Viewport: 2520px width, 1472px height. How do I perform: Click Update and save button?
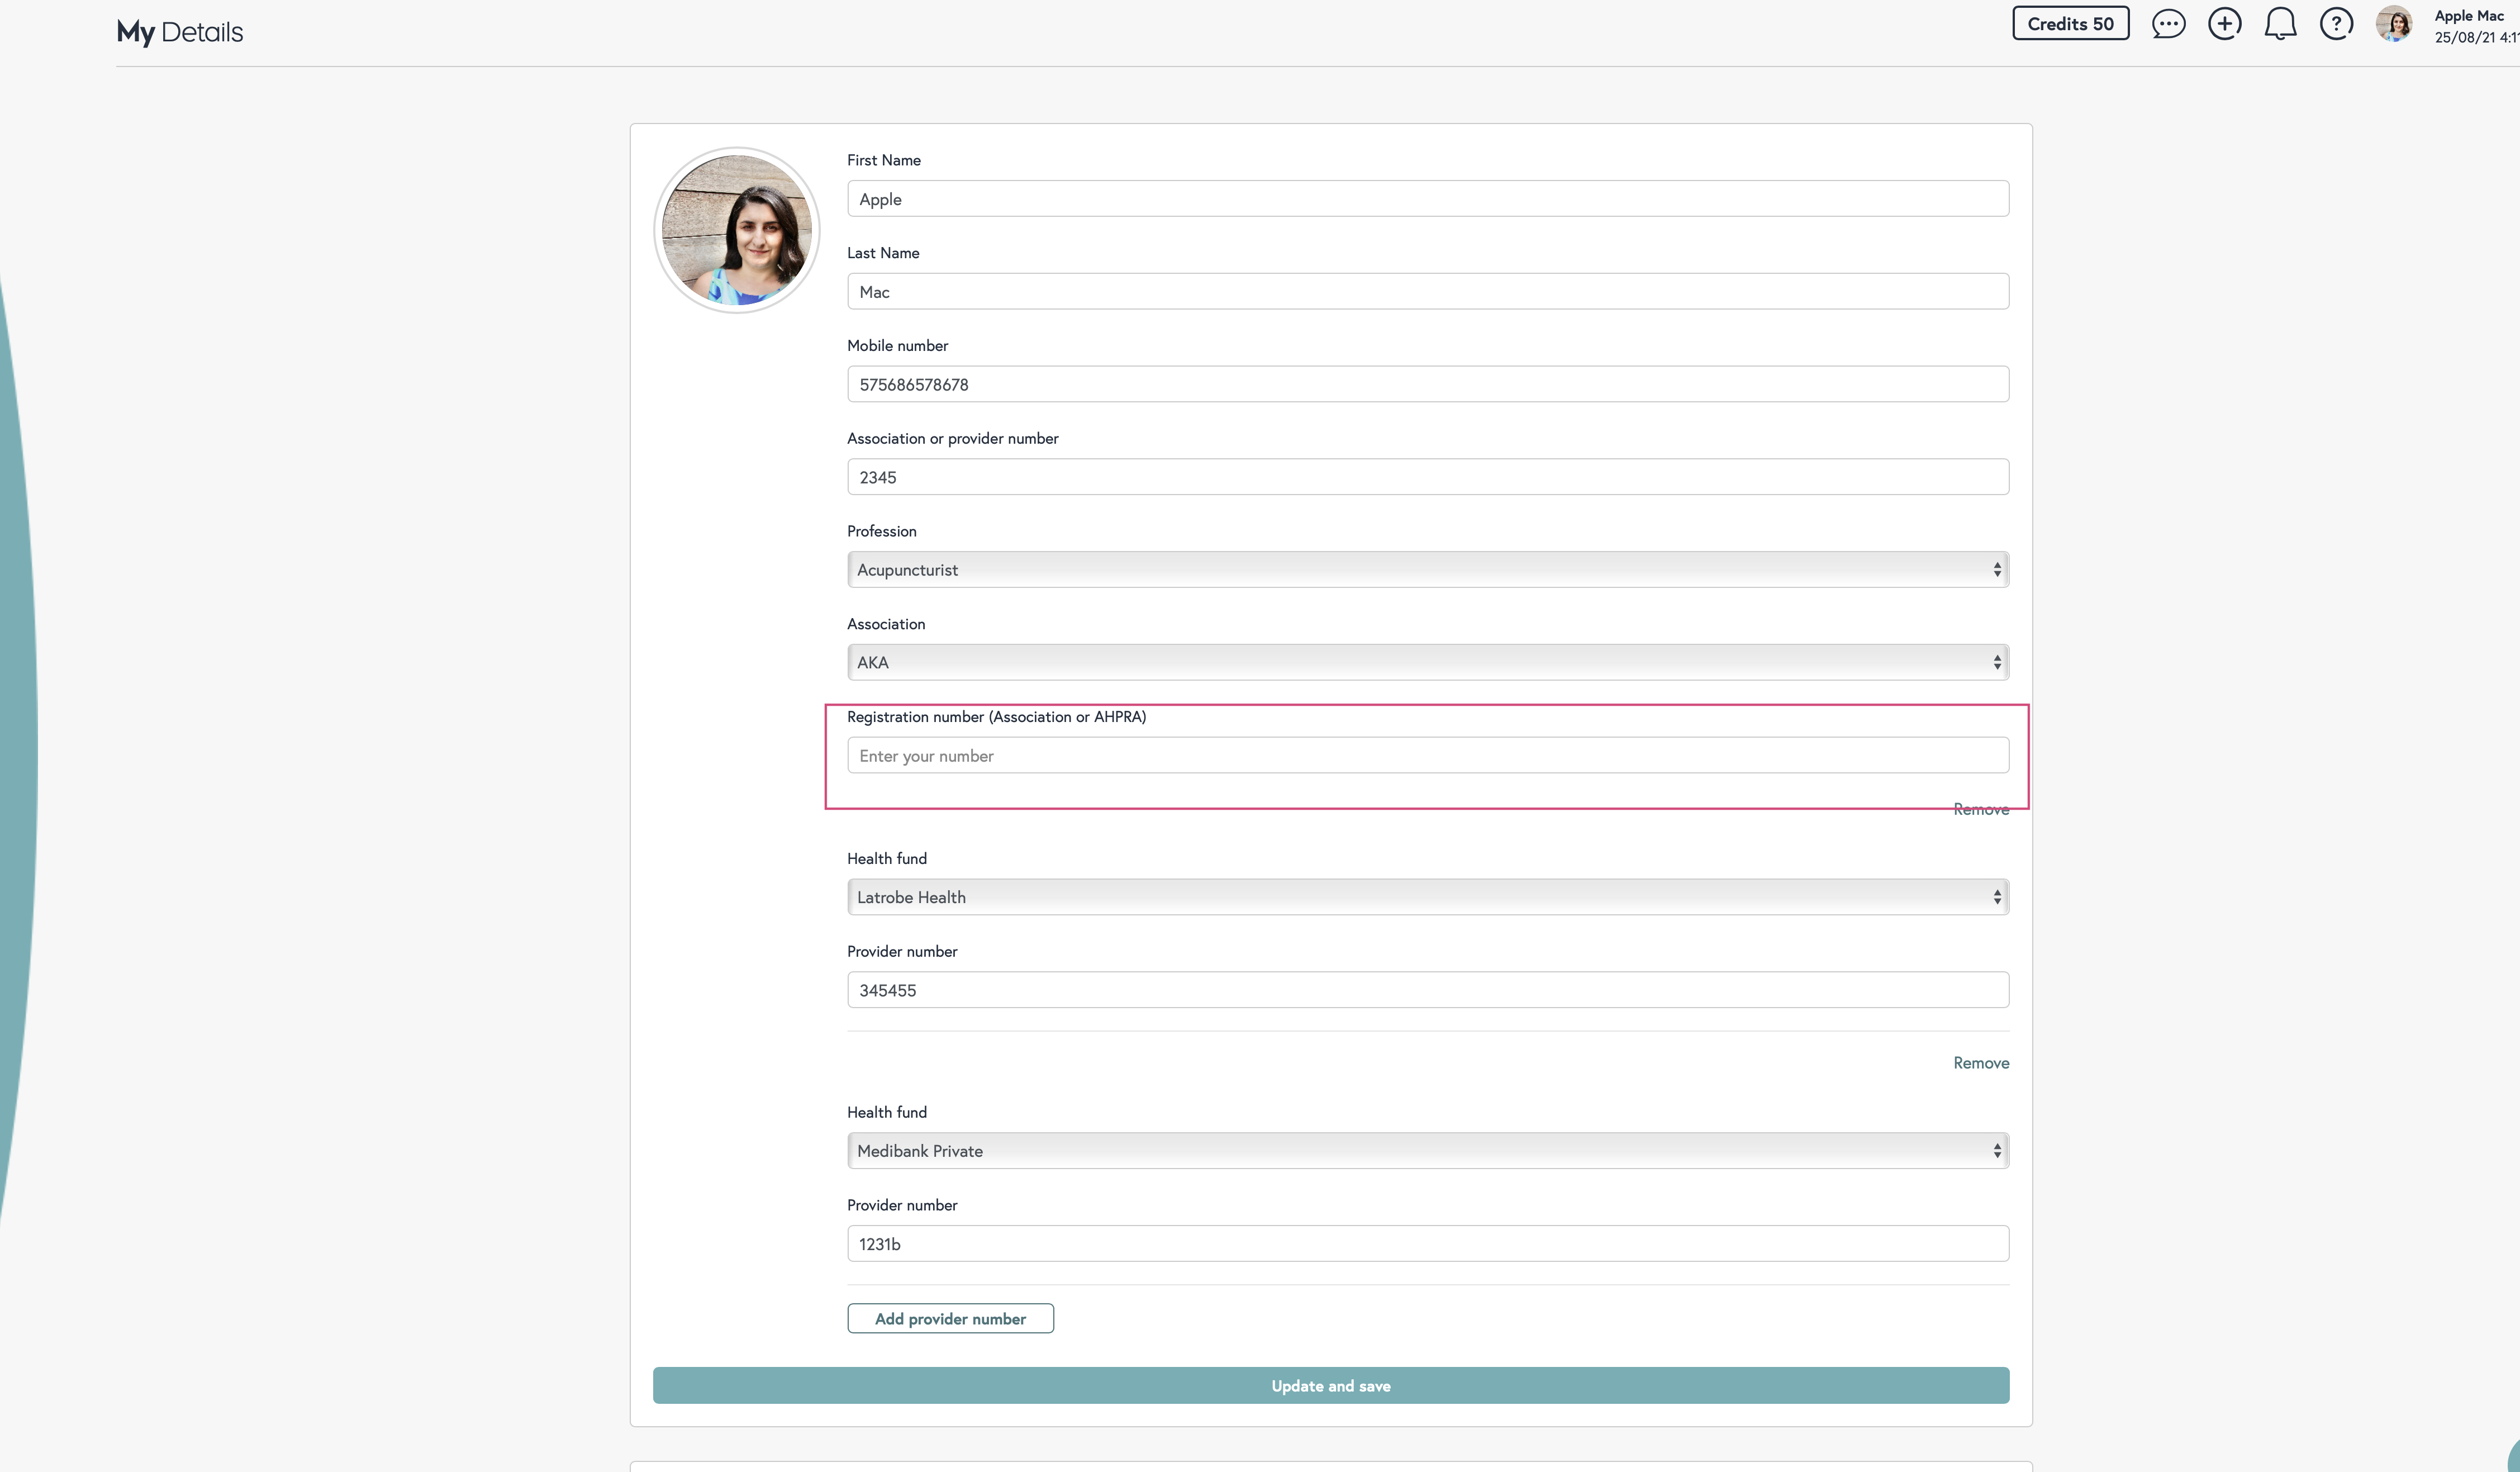coord(1330,1386)
